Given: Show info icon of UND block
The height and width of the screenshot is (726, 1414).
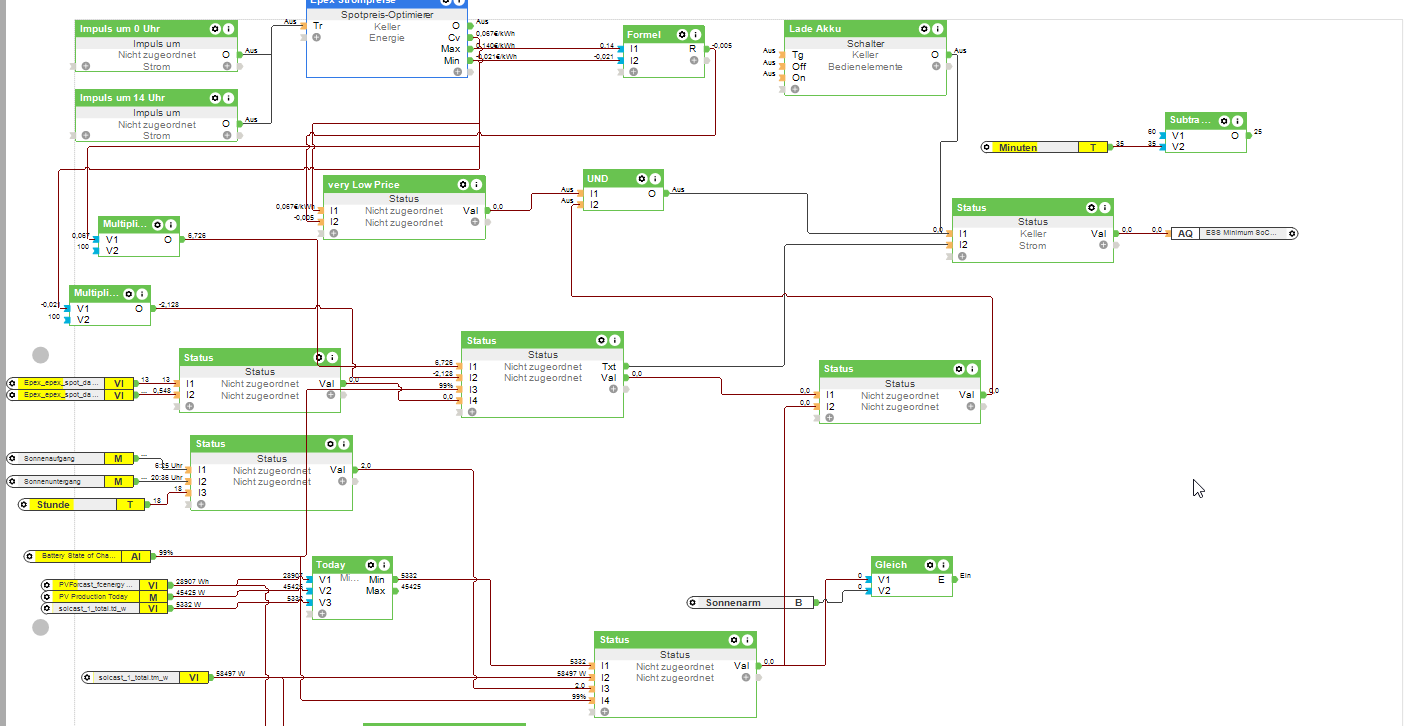Looking at the screenshot, I should pos(656,178).
